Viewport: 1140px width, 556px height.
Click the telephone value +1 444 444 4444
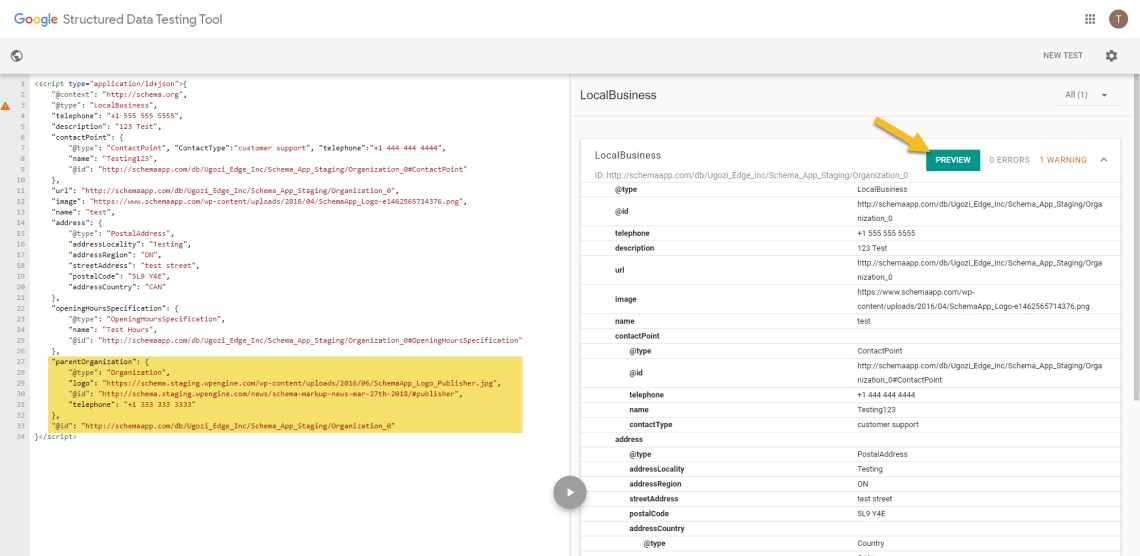[886, 395]
